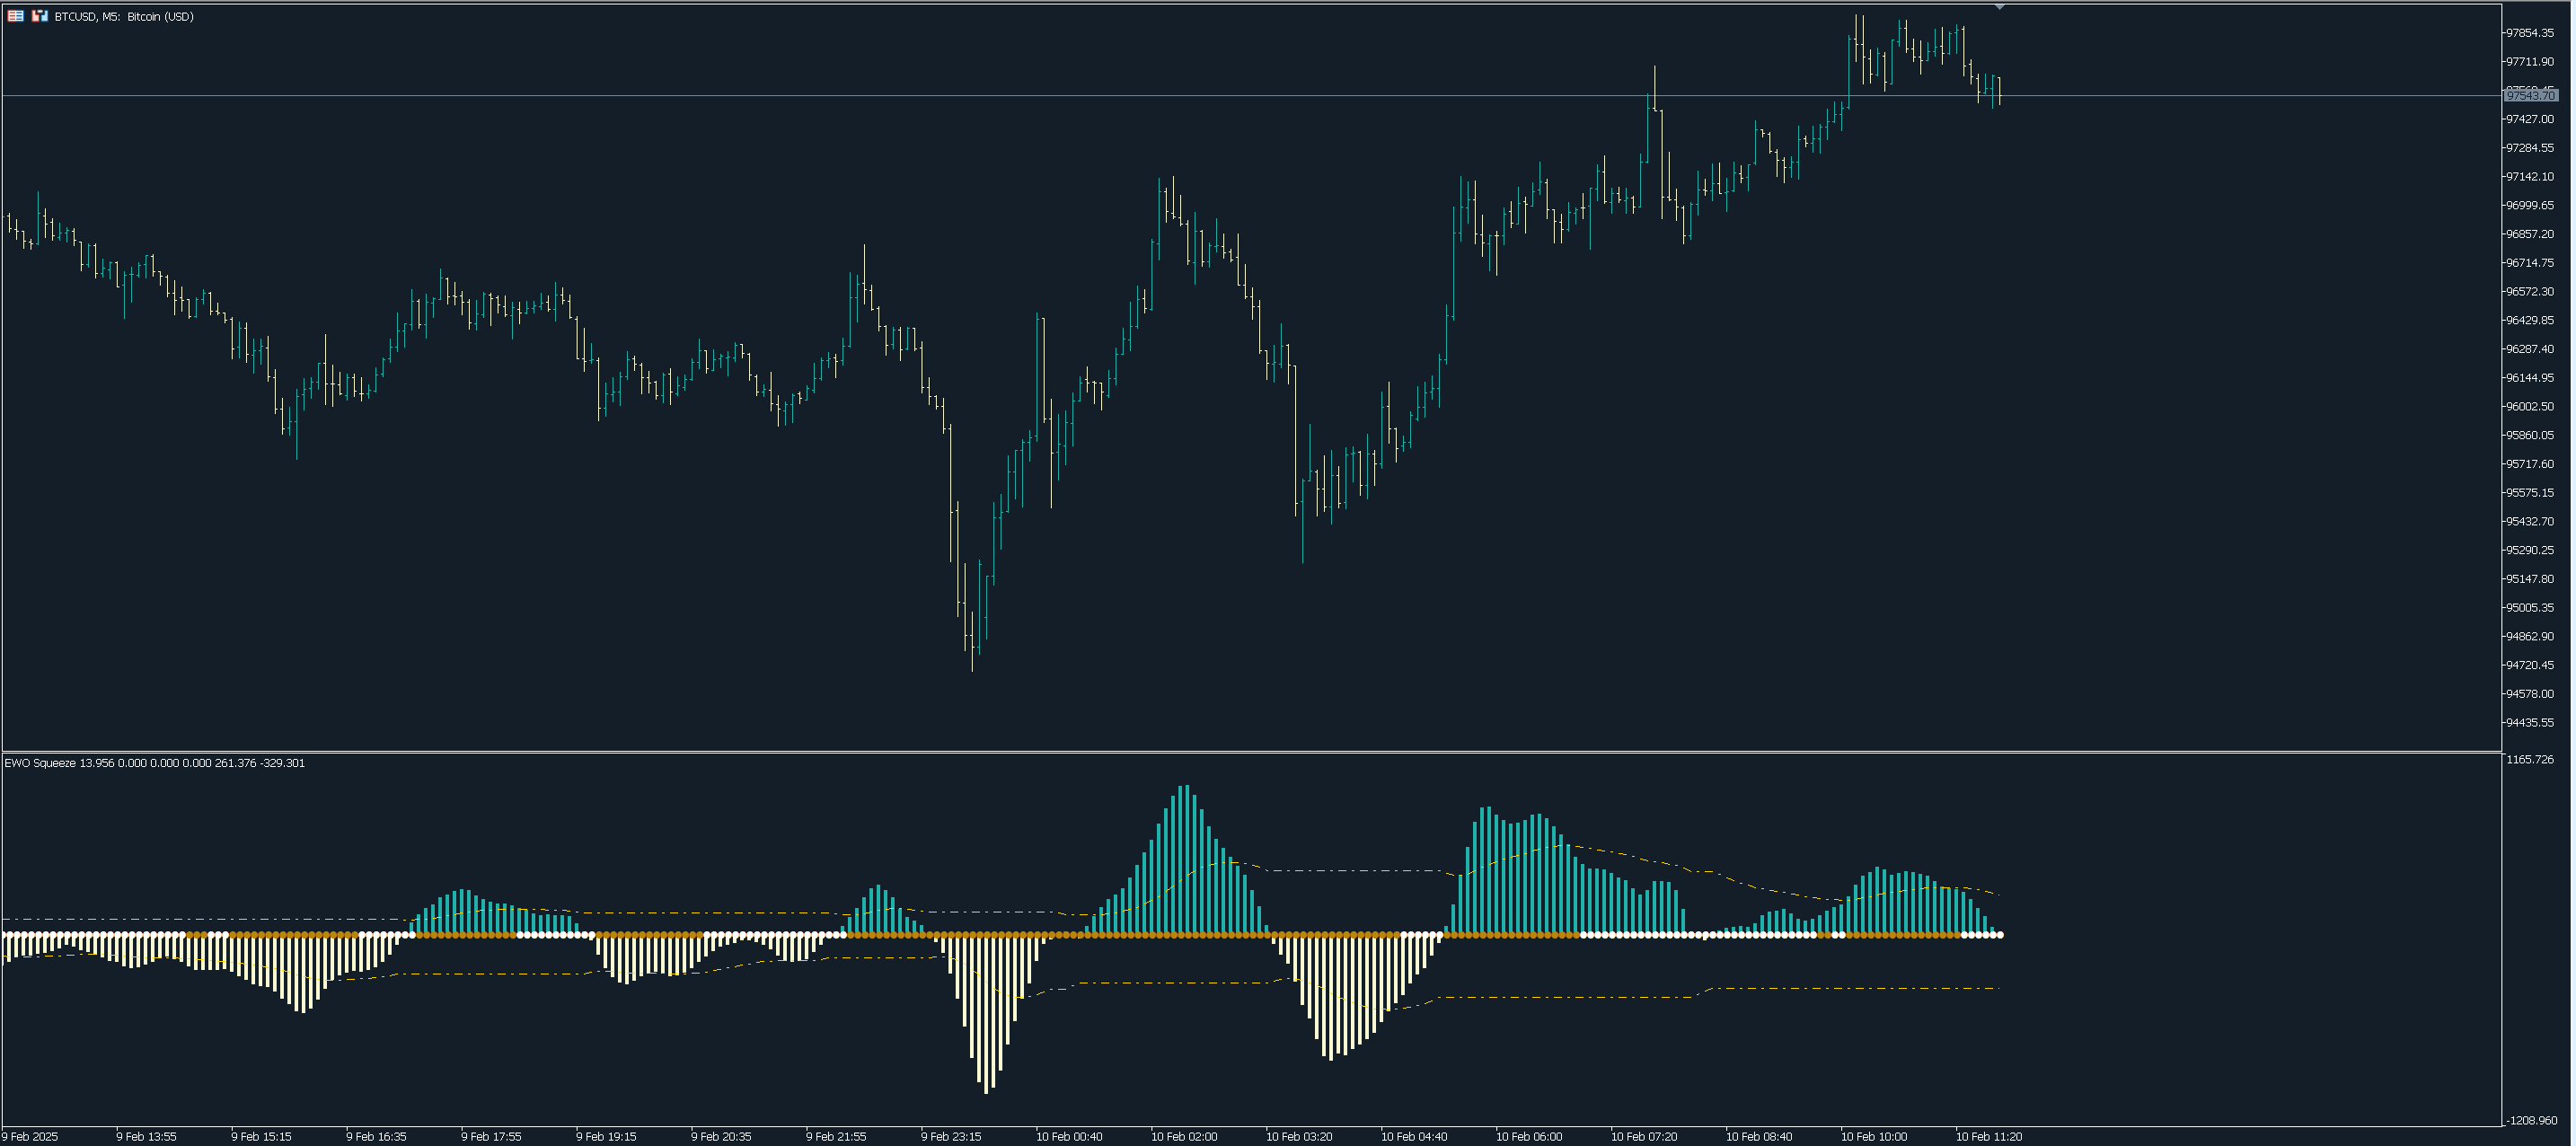The image size is (2576, 1146).
Task: Click the 9 Feb 13:55 time label
Action: point(146,1136)
